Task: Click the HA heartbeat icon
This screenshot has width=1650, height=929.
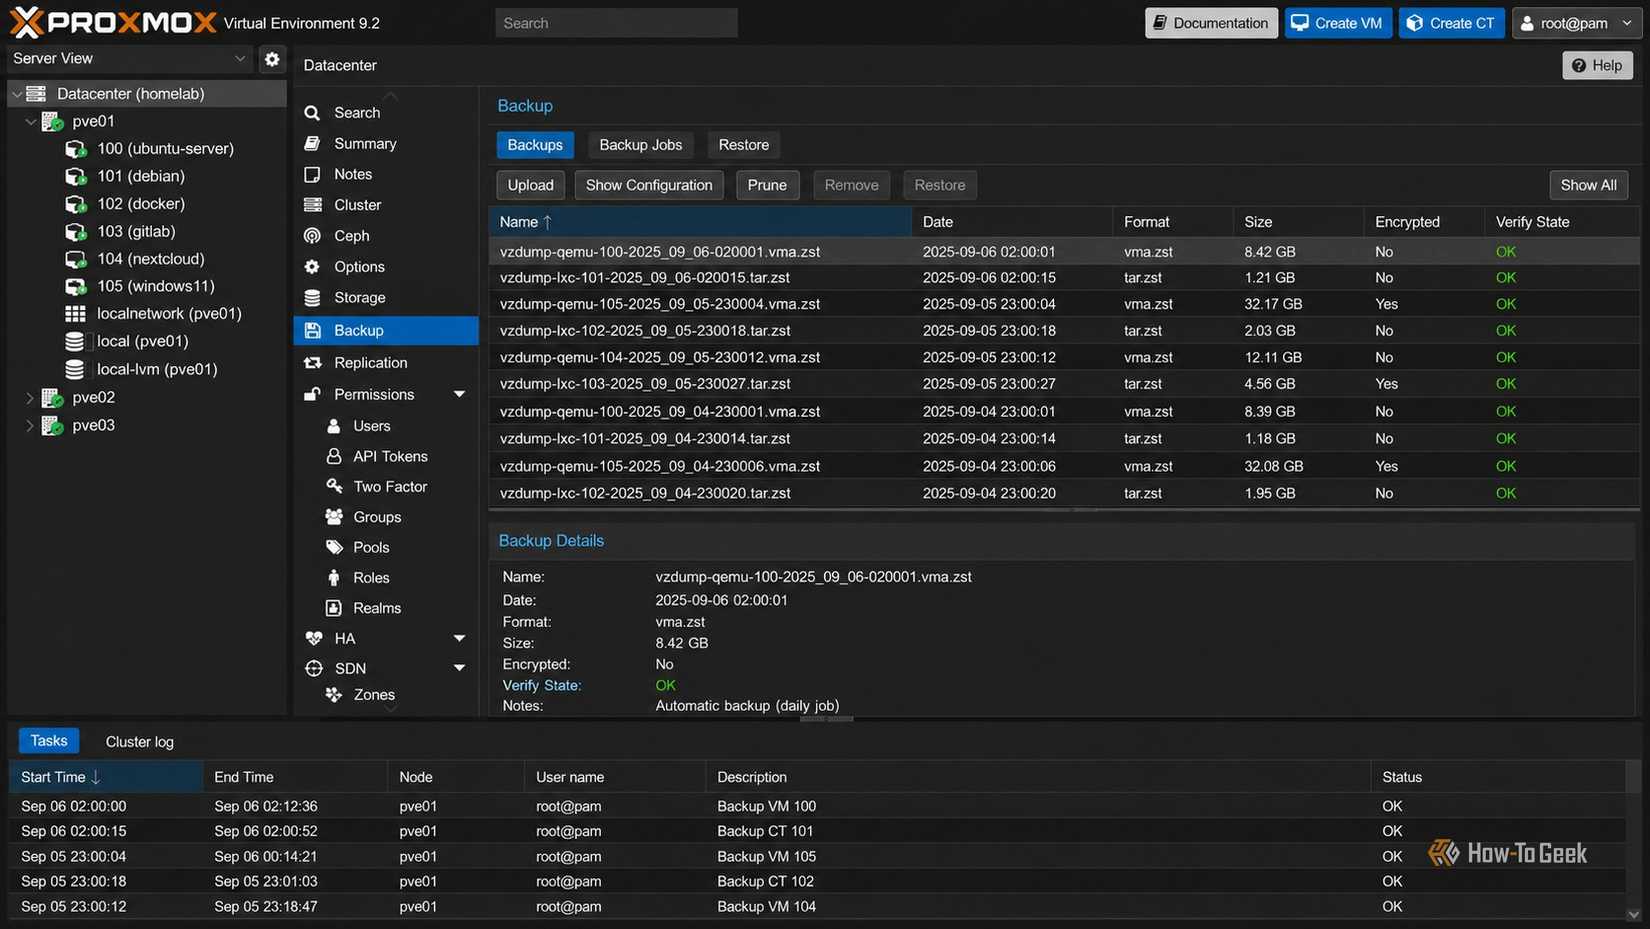Action: [x=314, y=638]
